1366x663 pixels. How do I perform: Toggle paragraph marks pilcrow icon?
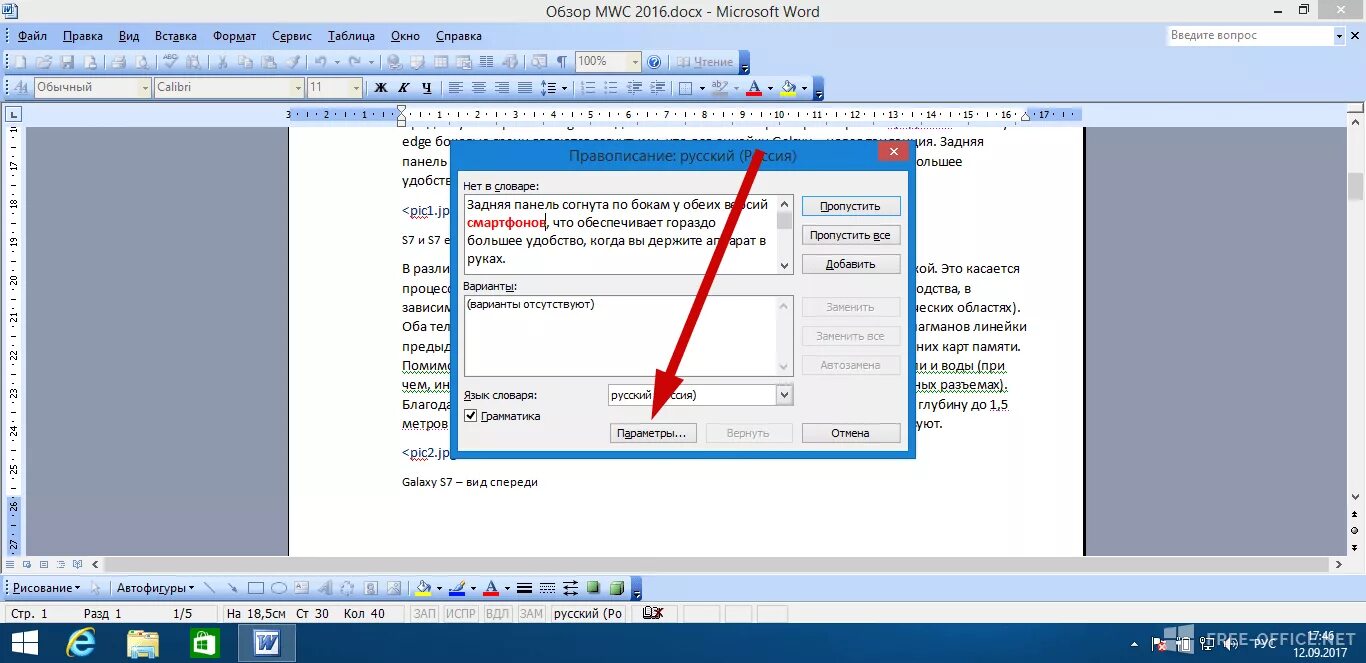pos(562,61)
